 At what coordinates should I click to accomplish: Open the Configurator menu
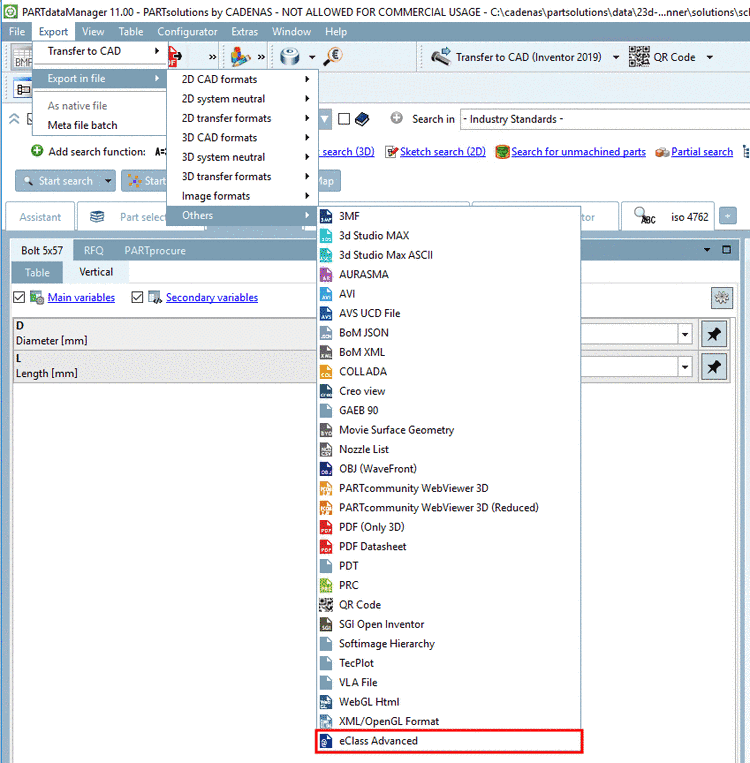[187, 32]
